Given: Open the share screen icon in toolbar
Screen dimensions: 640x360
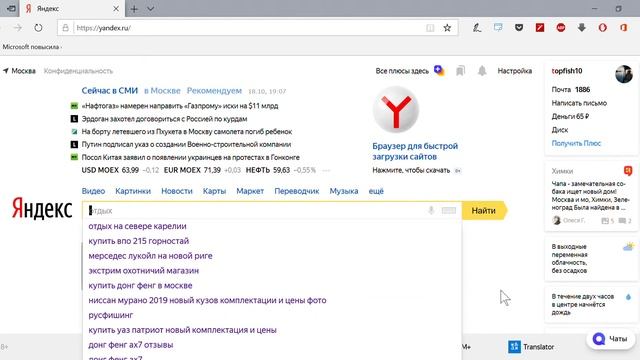Looking at the screenshot, I should (x=498, y=28).
